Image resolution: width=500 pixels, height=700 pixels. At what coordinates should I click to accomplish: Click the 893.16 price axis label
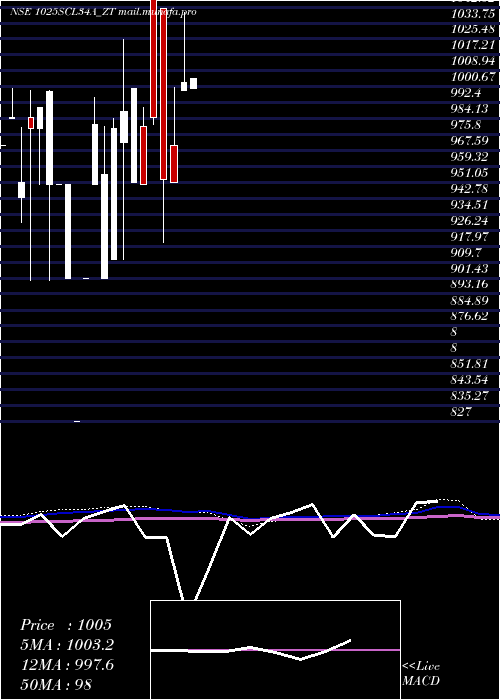469,284
